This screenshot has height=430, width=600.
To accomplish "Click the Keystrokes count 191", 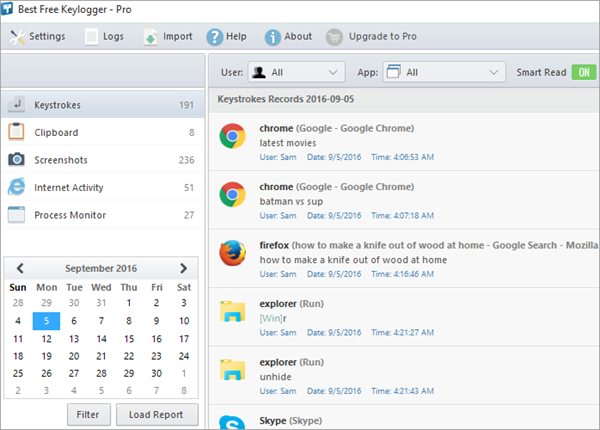I will (x=186, y=105).
